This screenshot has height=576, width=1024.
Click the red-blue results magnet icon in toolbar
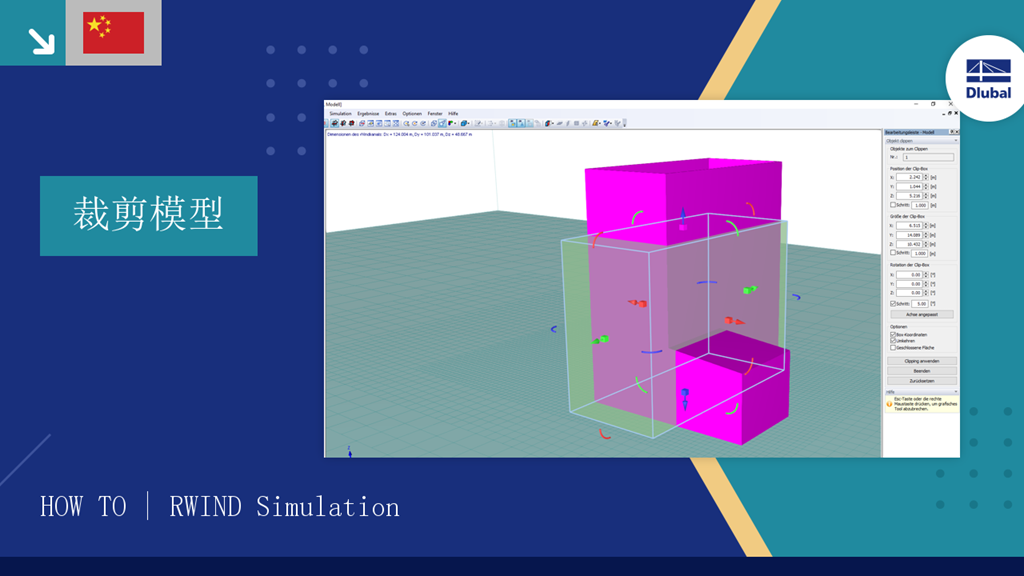click(x=548, y=123)
